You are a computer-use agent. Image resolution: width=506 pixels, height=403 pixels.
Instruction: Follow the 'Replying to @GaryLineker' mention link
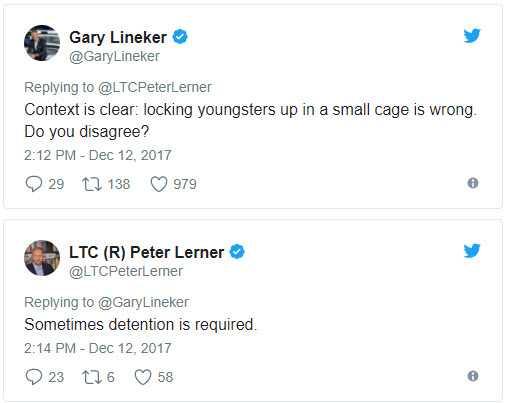click(x=143, y=302)
